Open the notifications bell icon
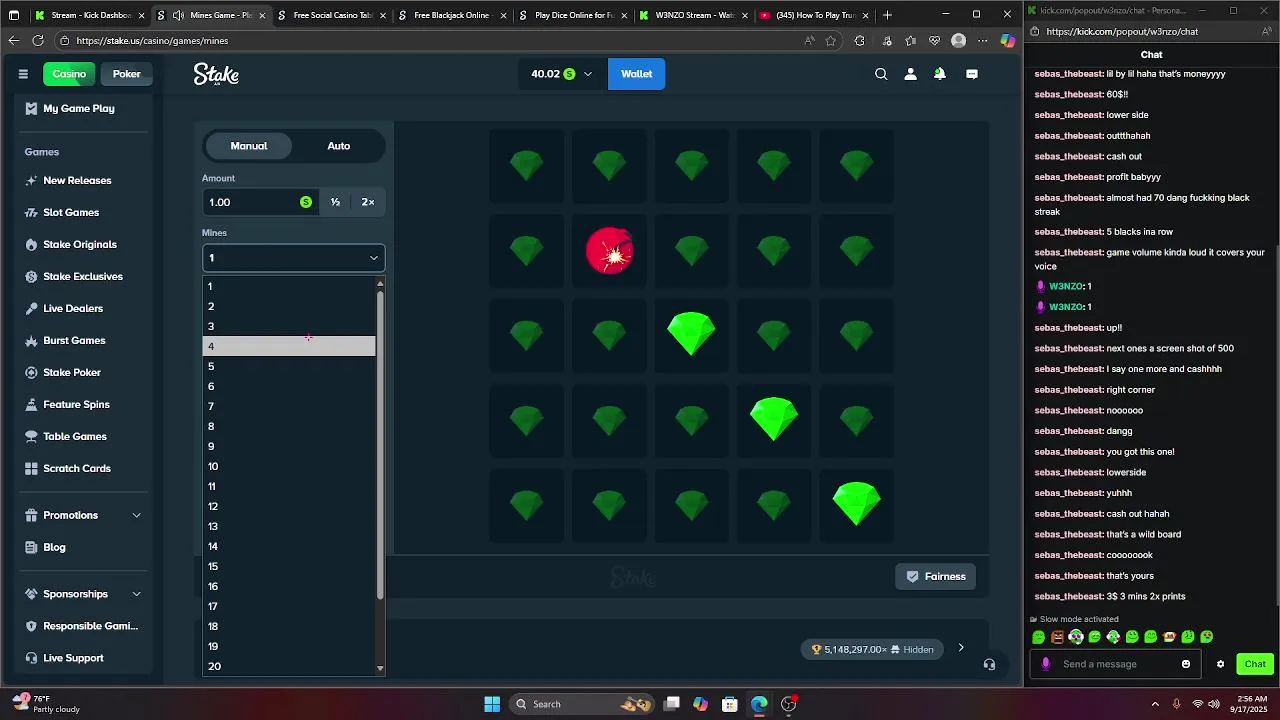Image resolution: width=1280 pixels, height=720 pixels. [x=940, y=74]
